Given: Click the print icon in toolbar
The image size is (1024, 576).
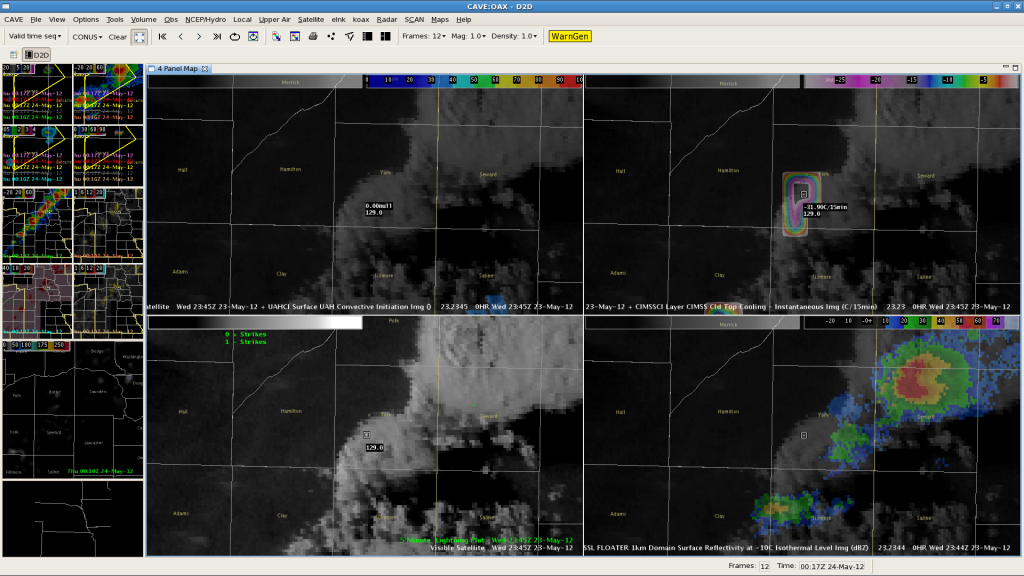Looking at the screenshot, I should click(x=313, y=36).
